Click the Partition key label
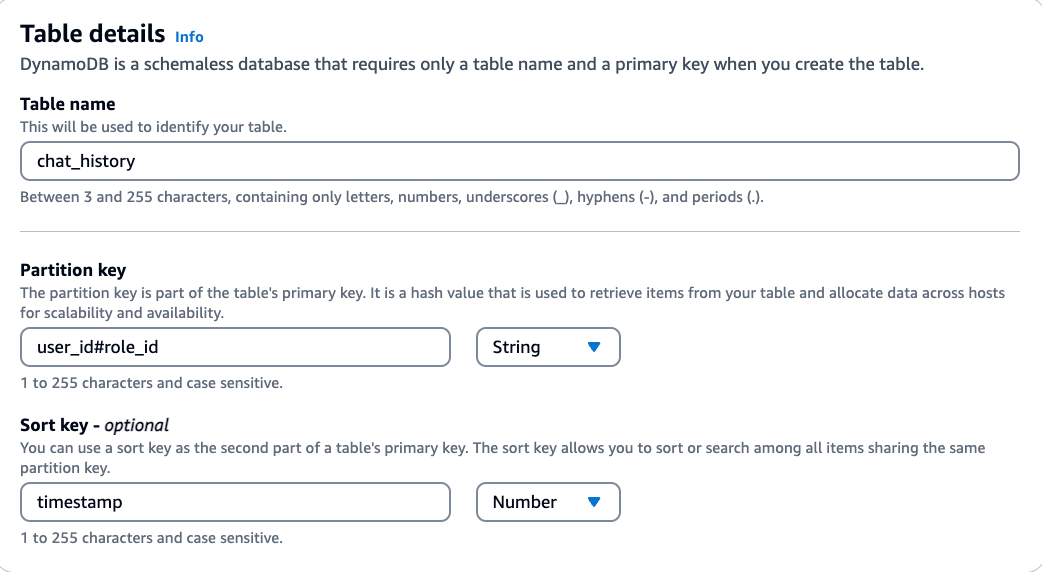Image resolution: width=1042 pixels, height=572 pixels. coord(73,270)
